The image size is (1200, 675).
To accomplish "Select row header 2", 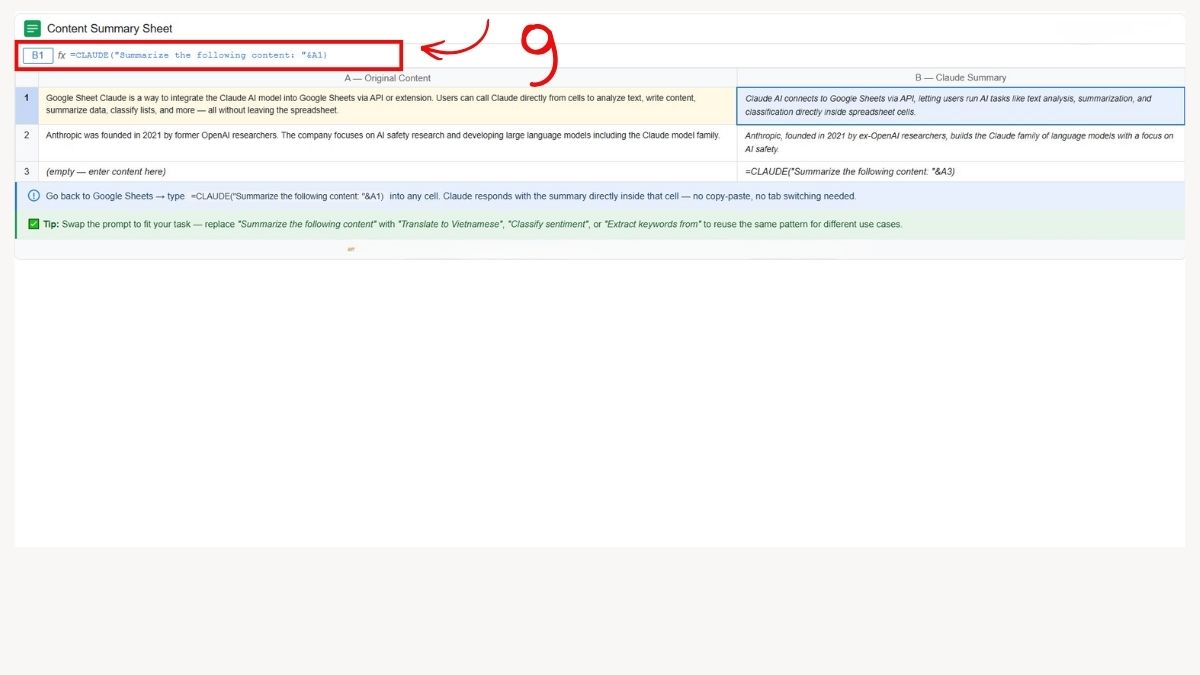I will pyautogui.click(x=27, y=143).
